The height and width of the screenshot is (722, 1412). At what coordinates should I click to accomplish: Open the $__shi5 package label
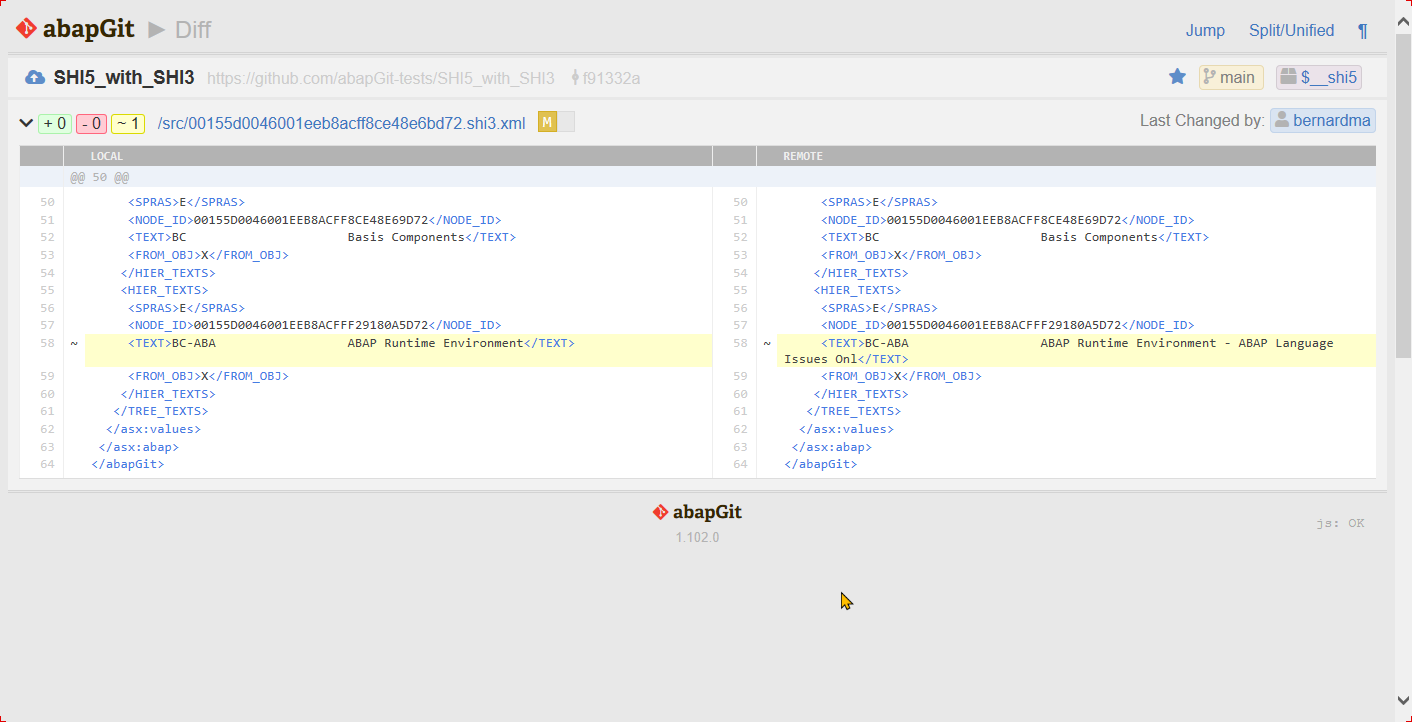pyautogui.click(x=1318, y=77)
